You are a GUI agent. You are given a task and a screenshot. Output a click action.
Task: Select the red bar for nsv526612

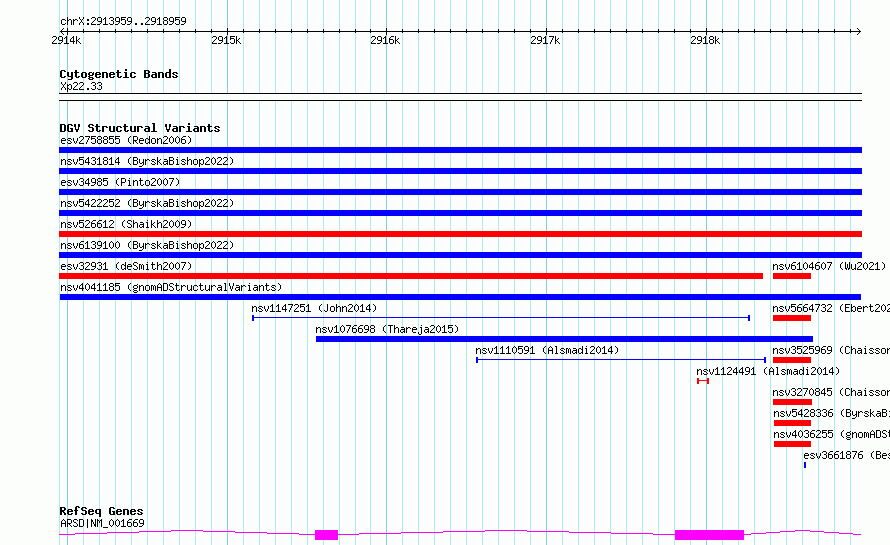point(460,234)
